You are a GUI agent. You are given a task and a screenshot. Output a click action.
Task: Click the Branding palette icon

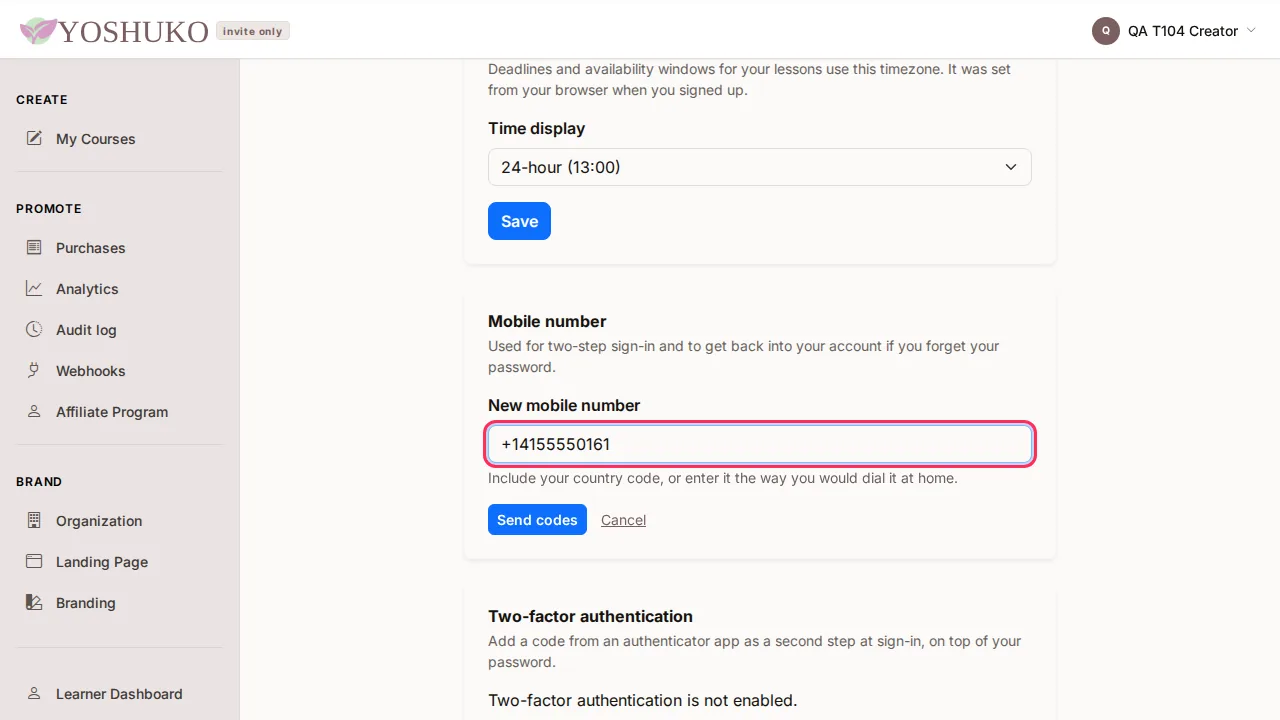tap(34, 602)
